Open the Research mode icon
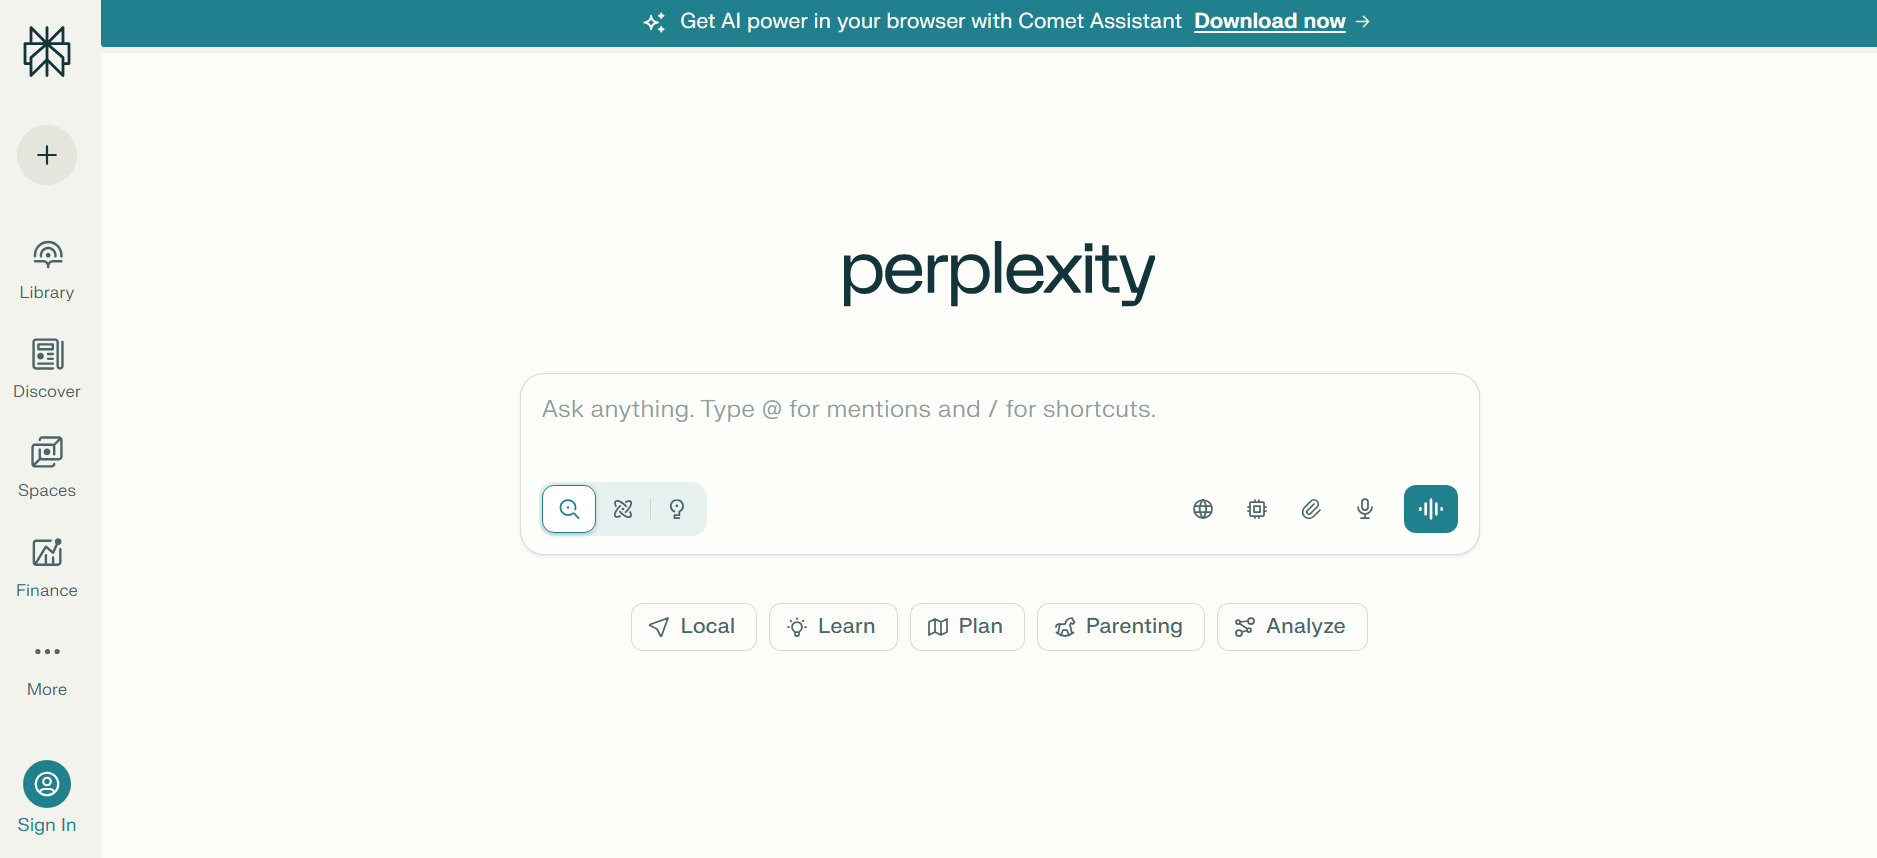Viewport: 1877px width, 858px height. (622, 508)
